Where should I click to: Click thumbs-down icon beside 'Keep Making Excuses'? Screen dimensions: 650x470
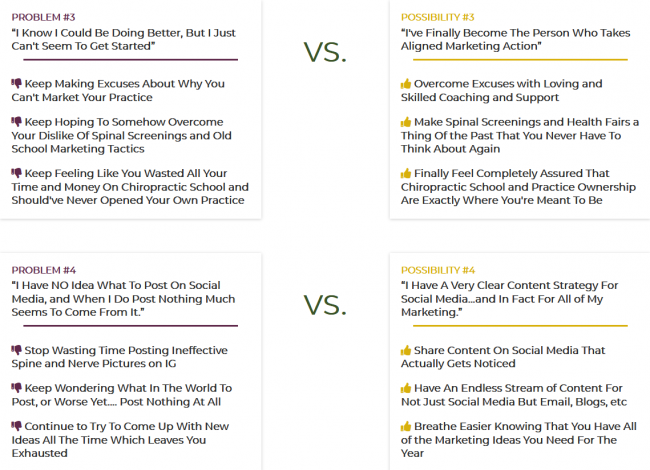(x=16, y=83)
